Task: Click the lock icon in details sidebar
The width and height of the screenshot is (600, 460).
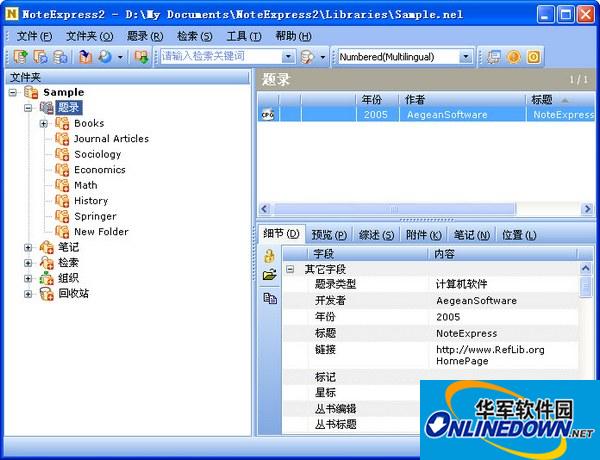Action: point(270,256)
